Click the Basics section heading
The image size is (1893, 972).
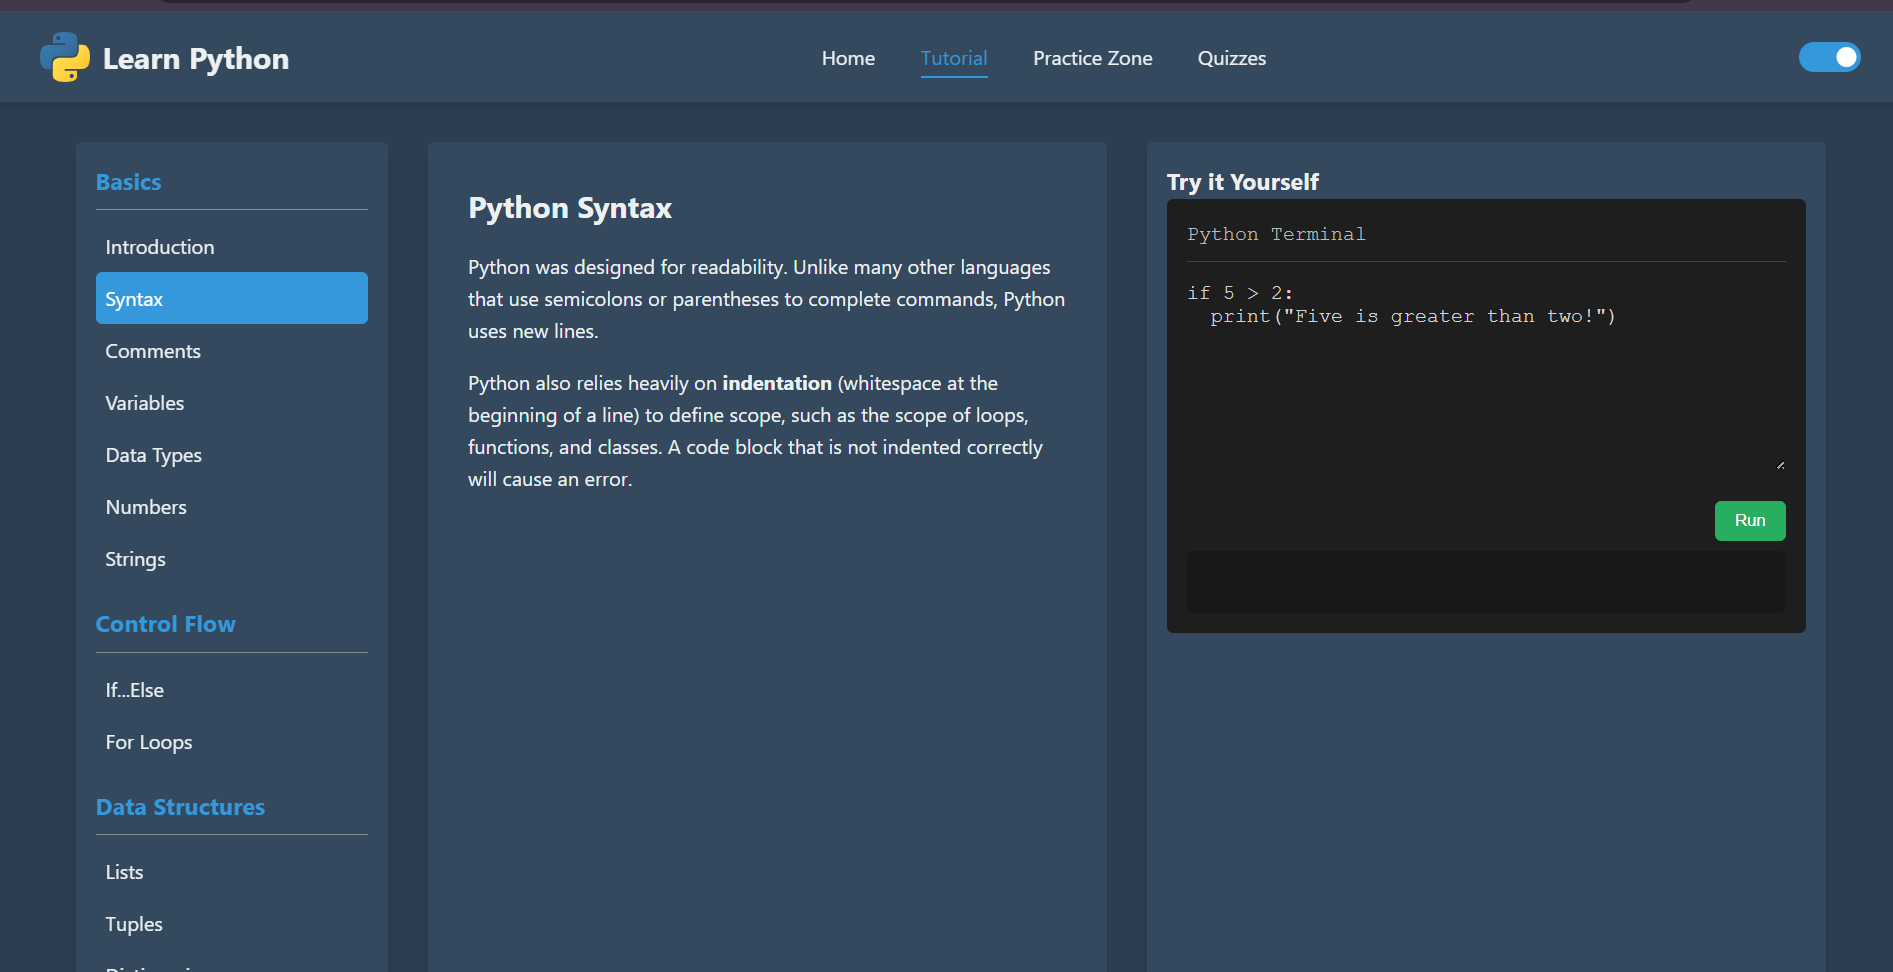128,182
